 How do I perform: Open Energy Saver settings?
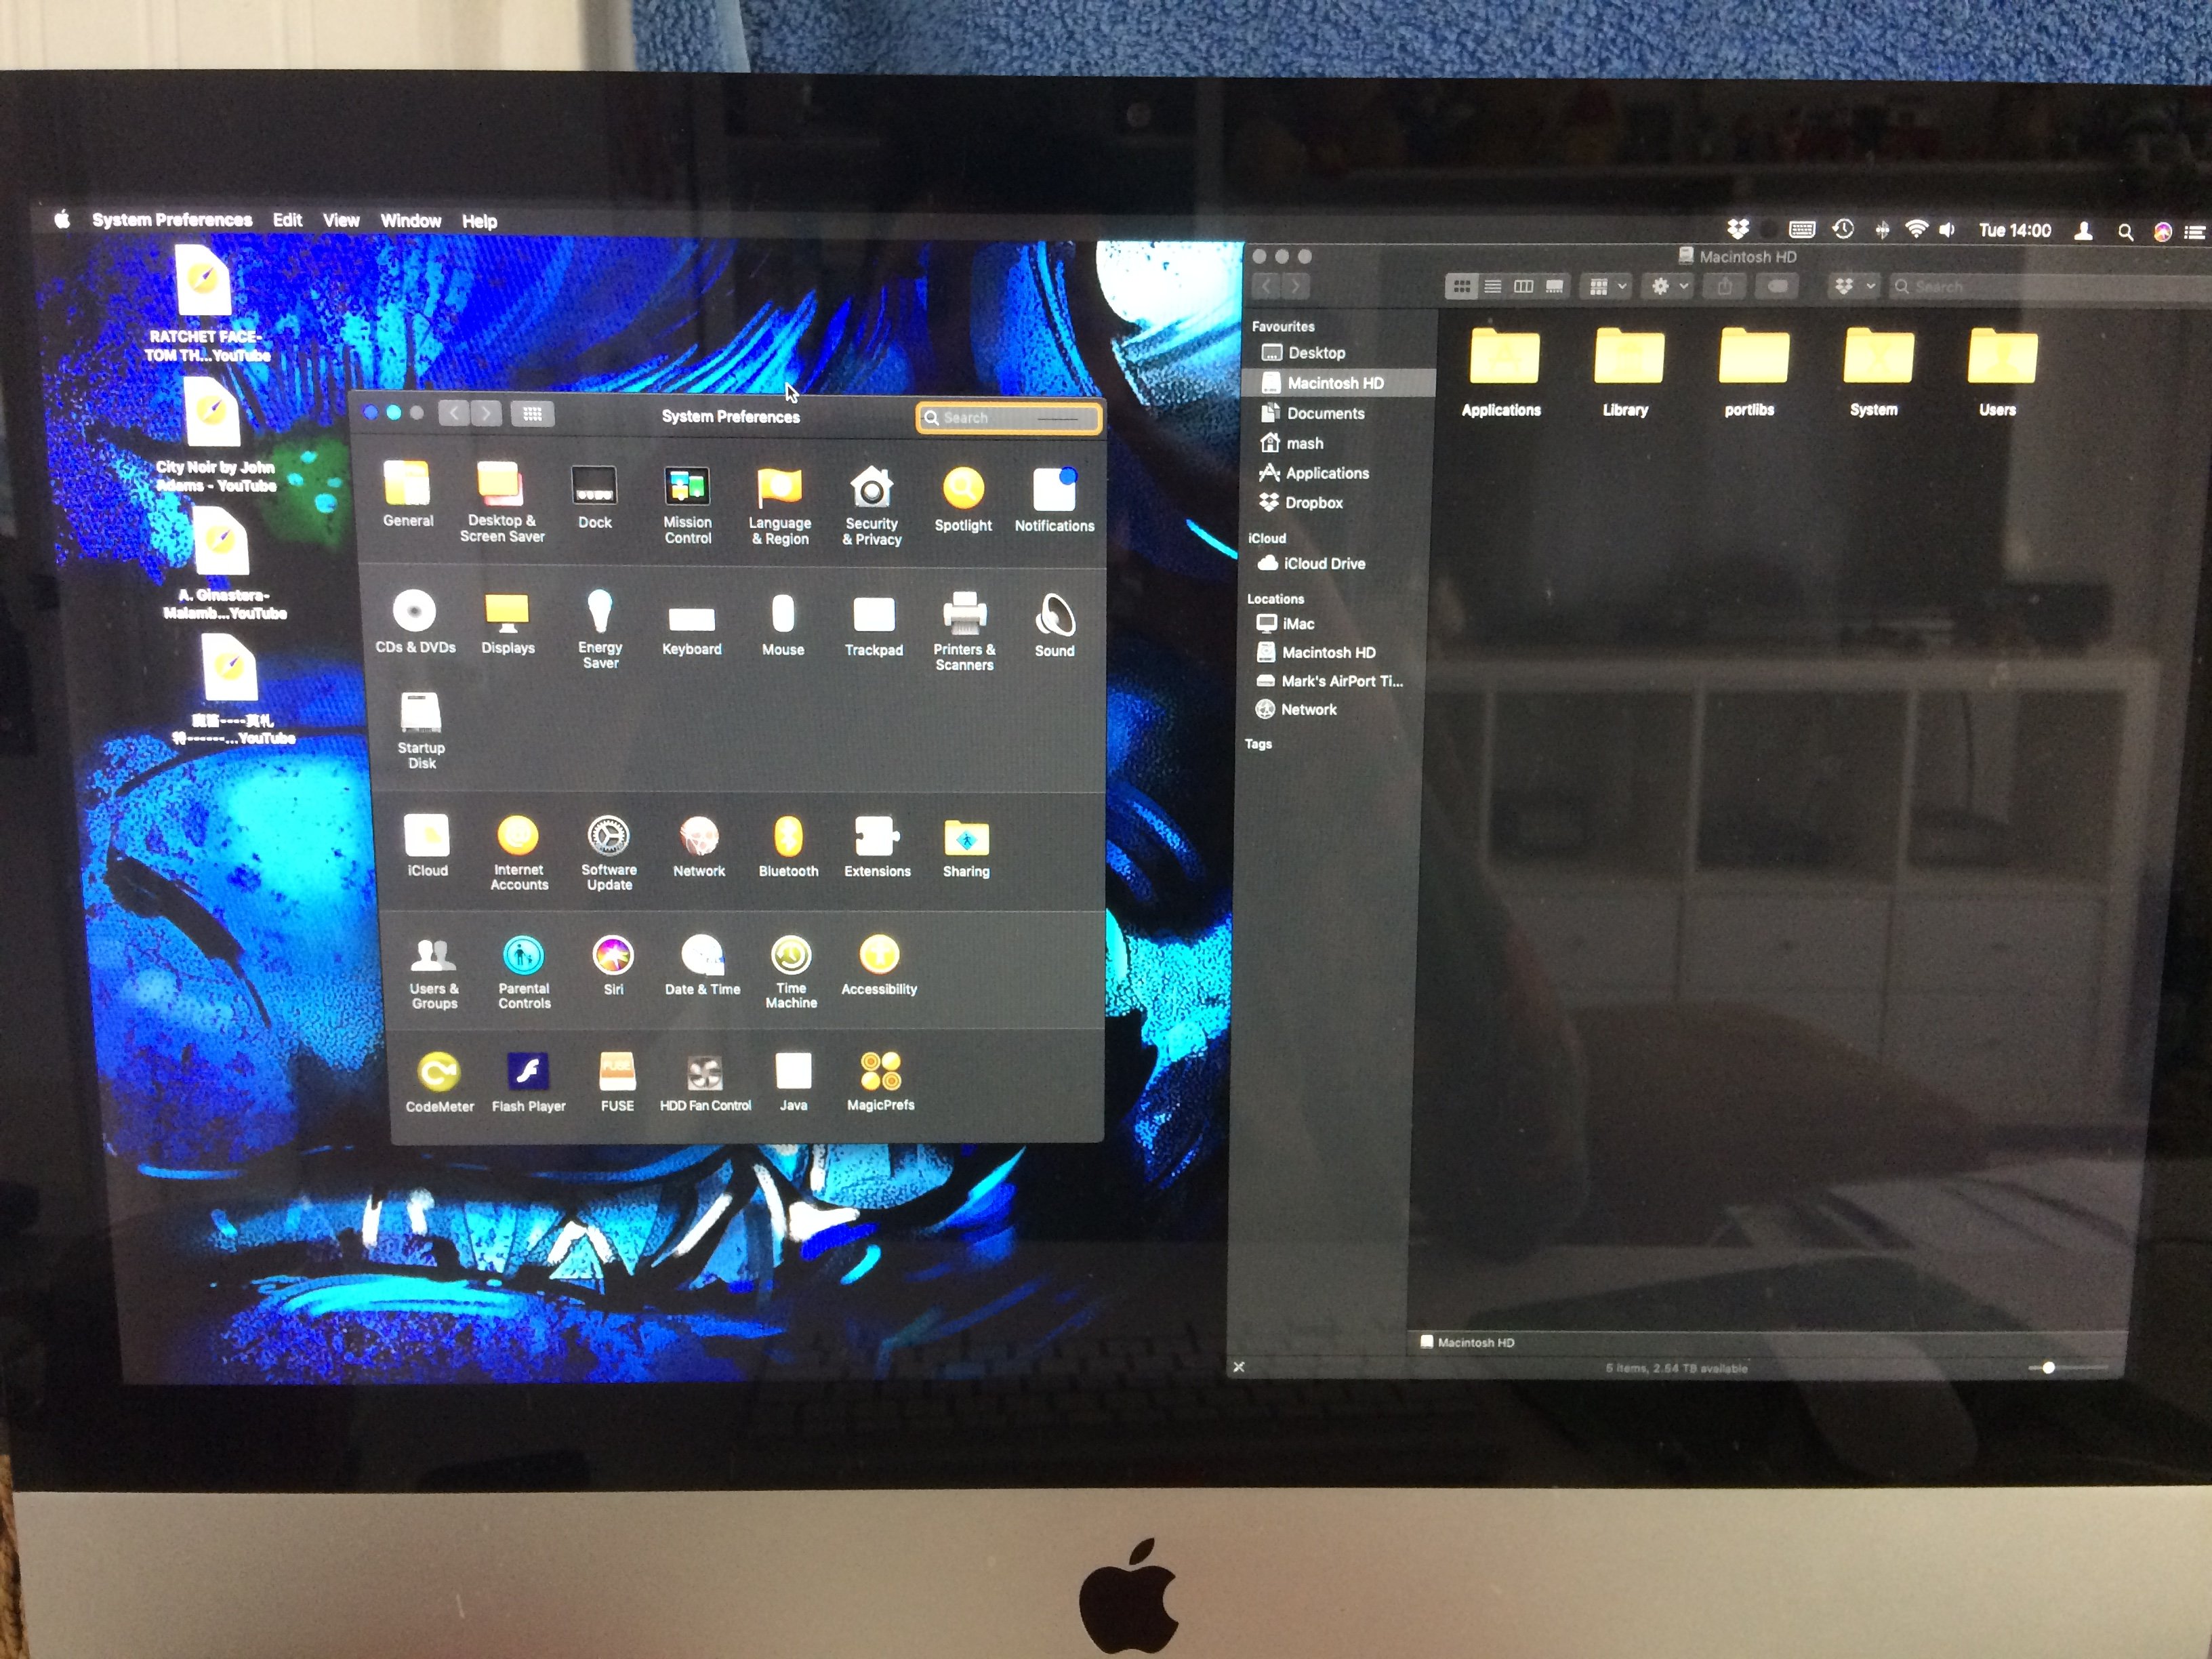click(x=599, y=612)
